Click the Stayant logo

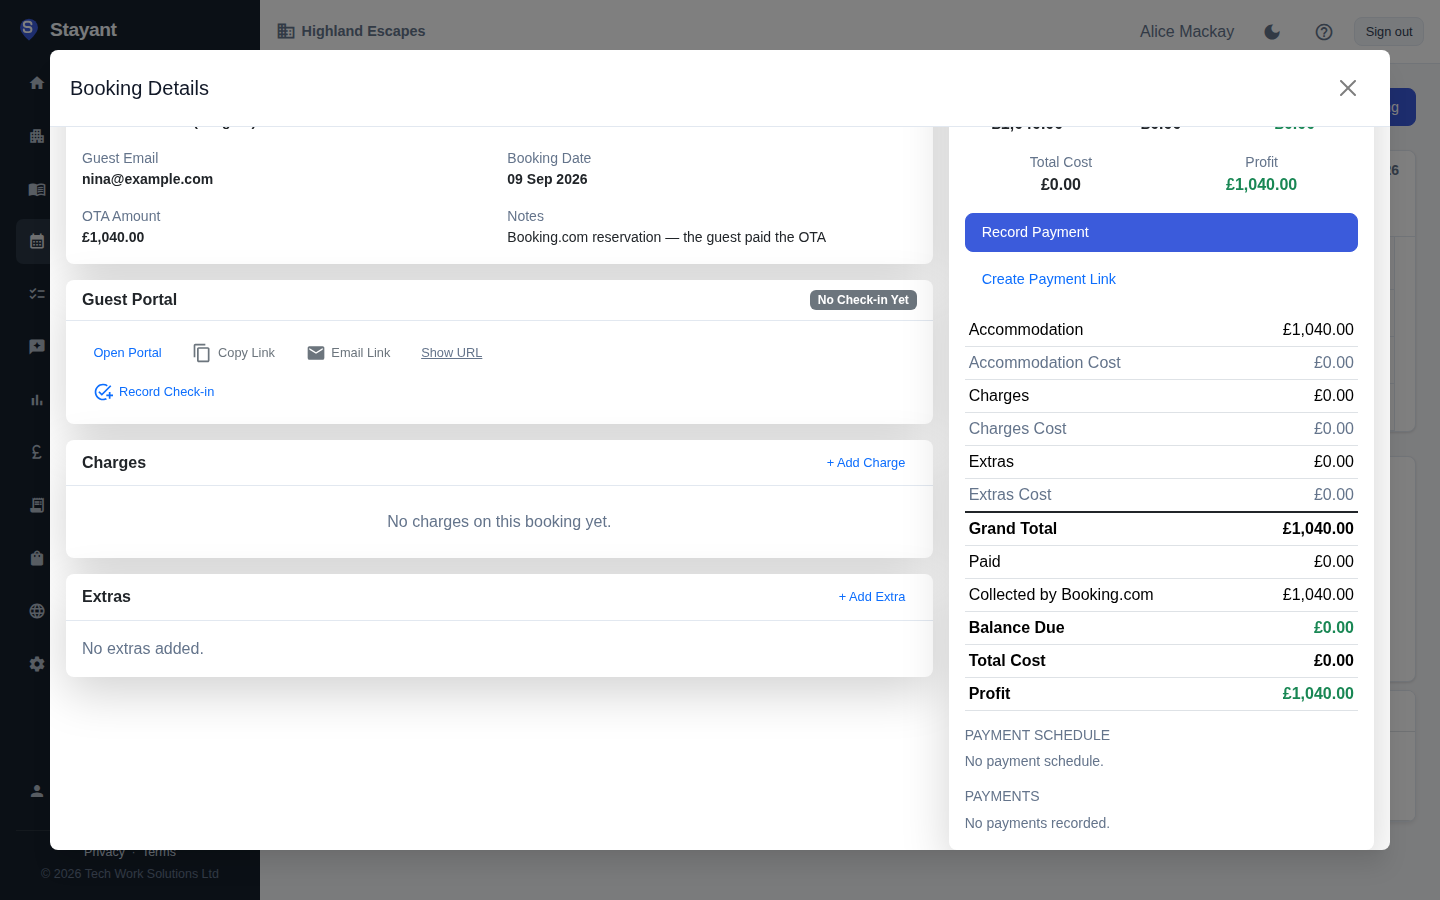(68, 30)
